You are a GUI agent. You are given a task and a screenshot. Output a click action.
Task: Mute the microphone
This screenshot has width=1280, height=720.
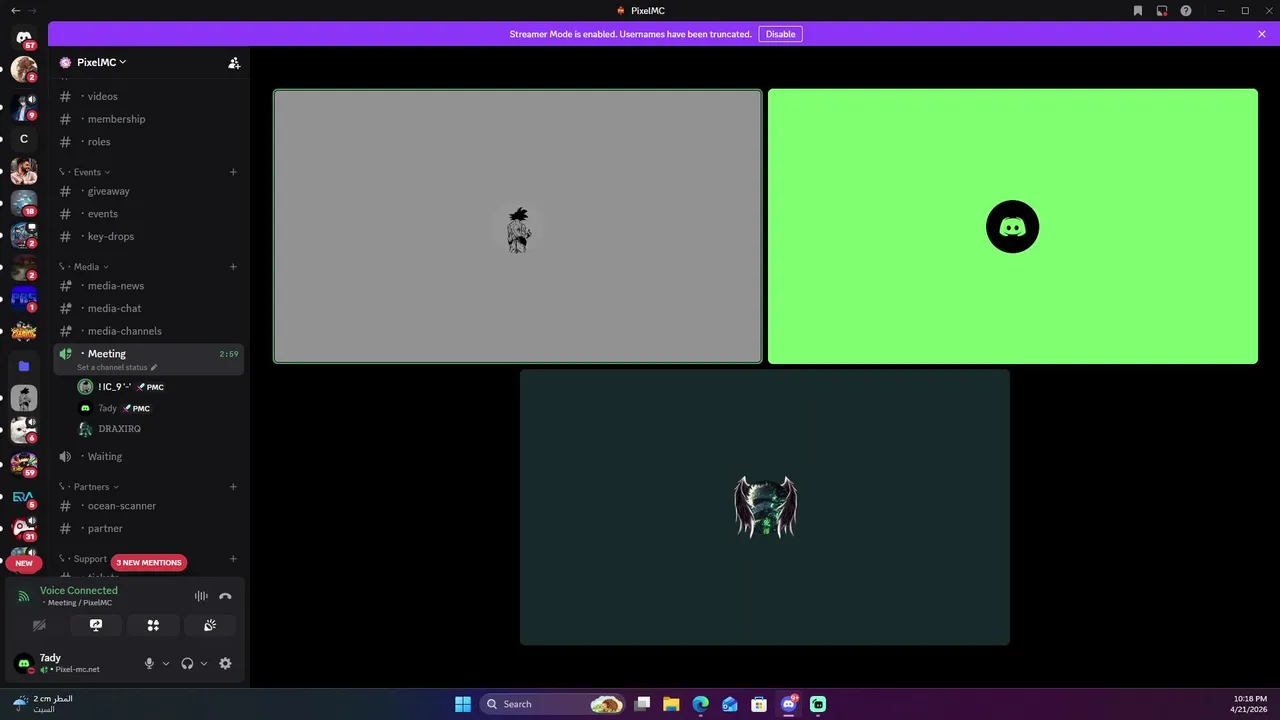coord(149,663)
